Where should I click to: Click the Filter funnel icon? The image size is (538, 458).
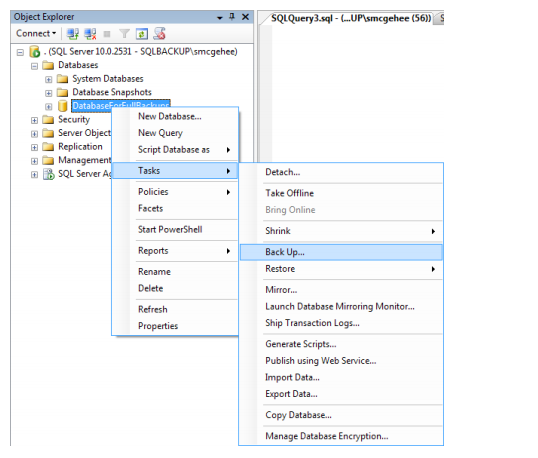click(x=124, y=34)
